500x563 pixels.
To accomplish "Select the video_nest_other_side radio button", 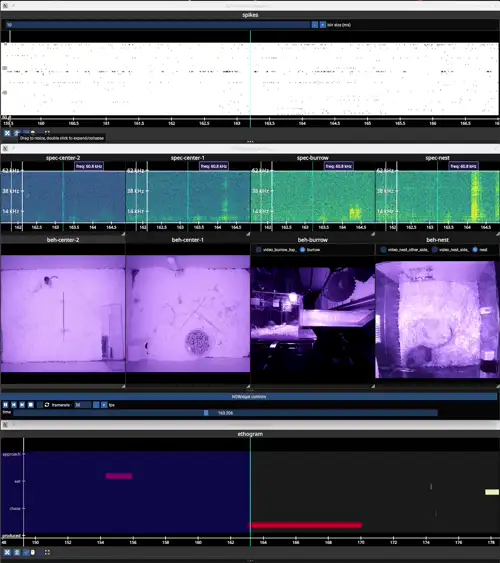I will (x=383, y=250).
